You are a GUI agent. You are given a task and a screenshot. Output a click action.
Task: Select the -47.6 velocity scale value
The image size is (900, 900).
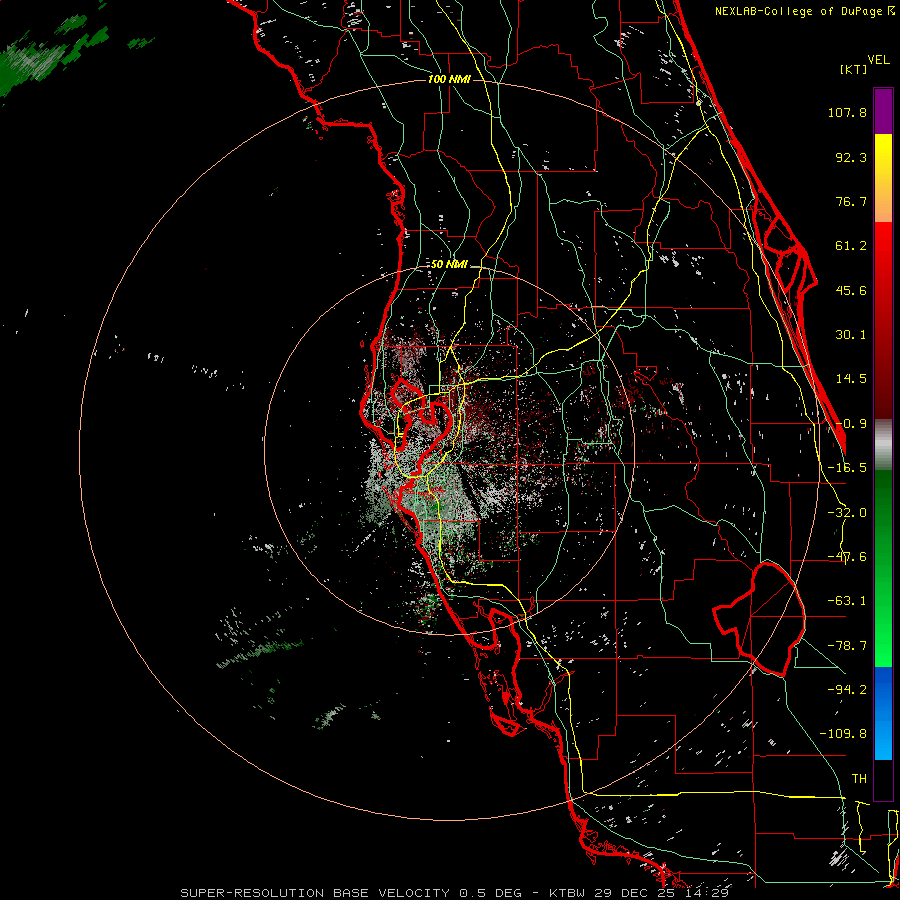pos(847,557)
